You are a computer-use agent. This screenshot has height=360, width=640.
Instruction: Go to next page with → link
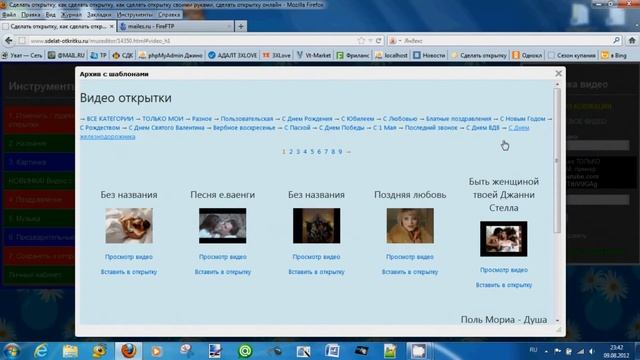tap(348, 152)
